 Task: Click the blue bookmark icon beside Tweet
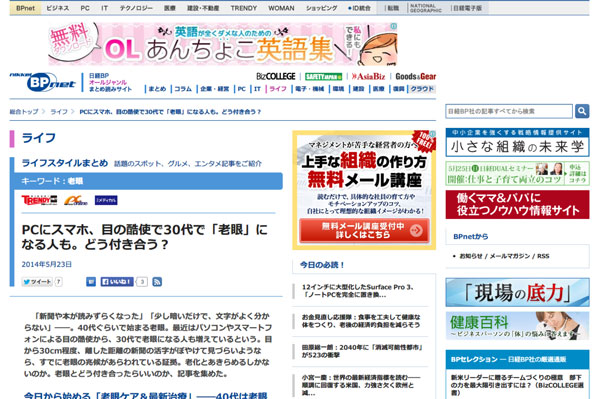pos(91,282)
